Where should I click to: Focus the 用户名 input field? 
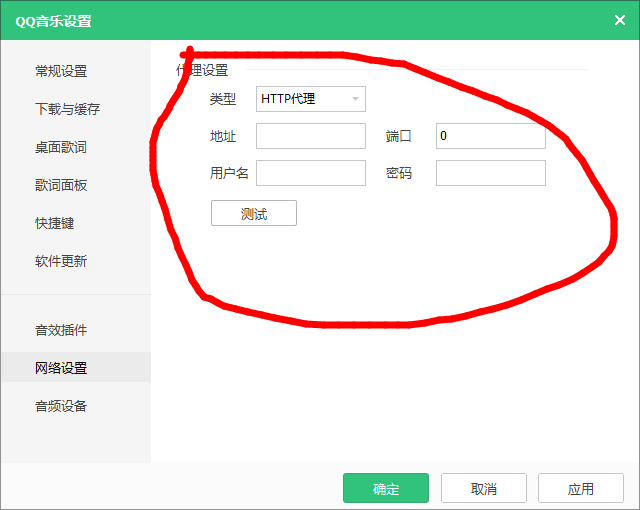point(311,173)
